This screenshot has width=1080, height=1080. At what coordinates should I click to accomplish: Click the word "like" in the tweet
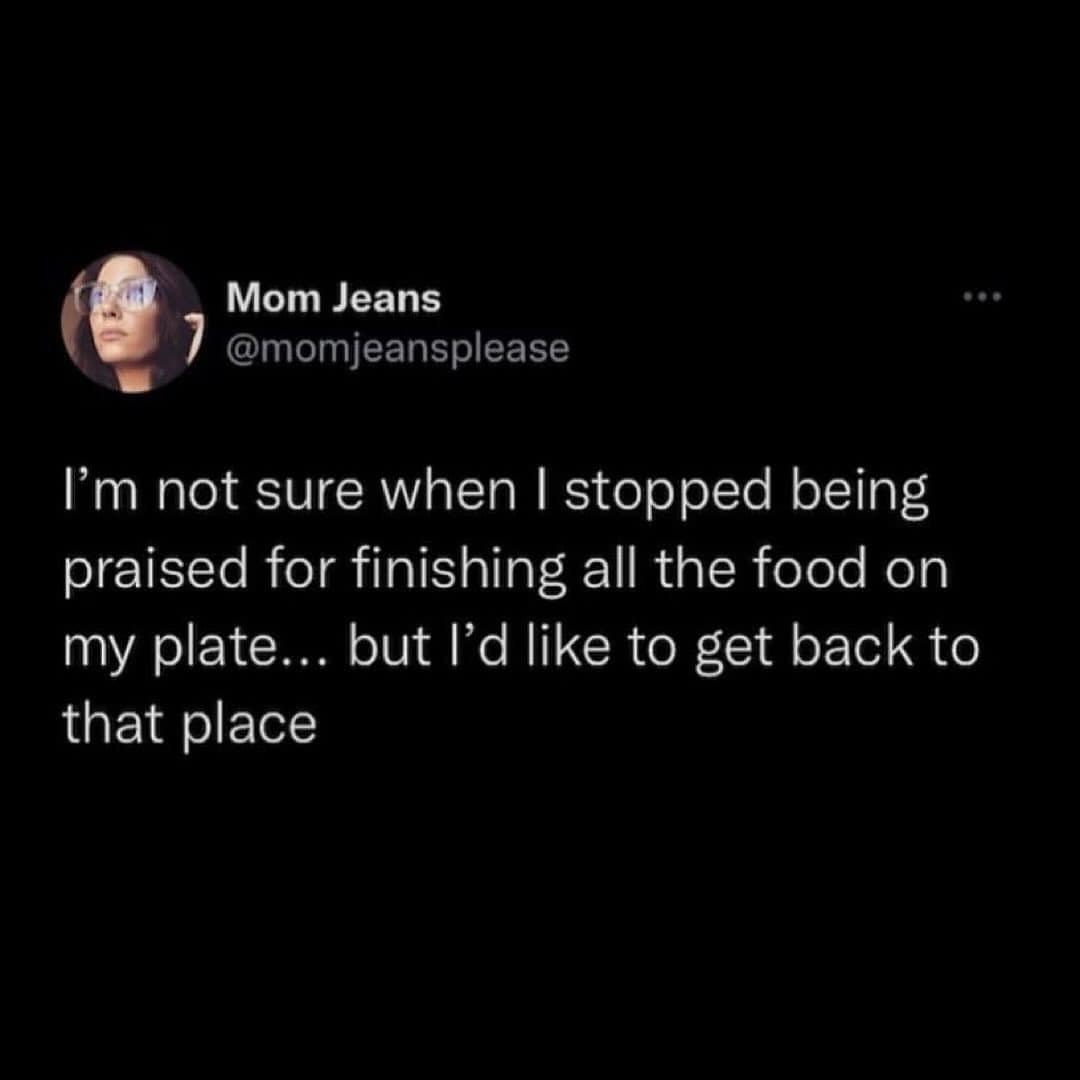(568, 647)
